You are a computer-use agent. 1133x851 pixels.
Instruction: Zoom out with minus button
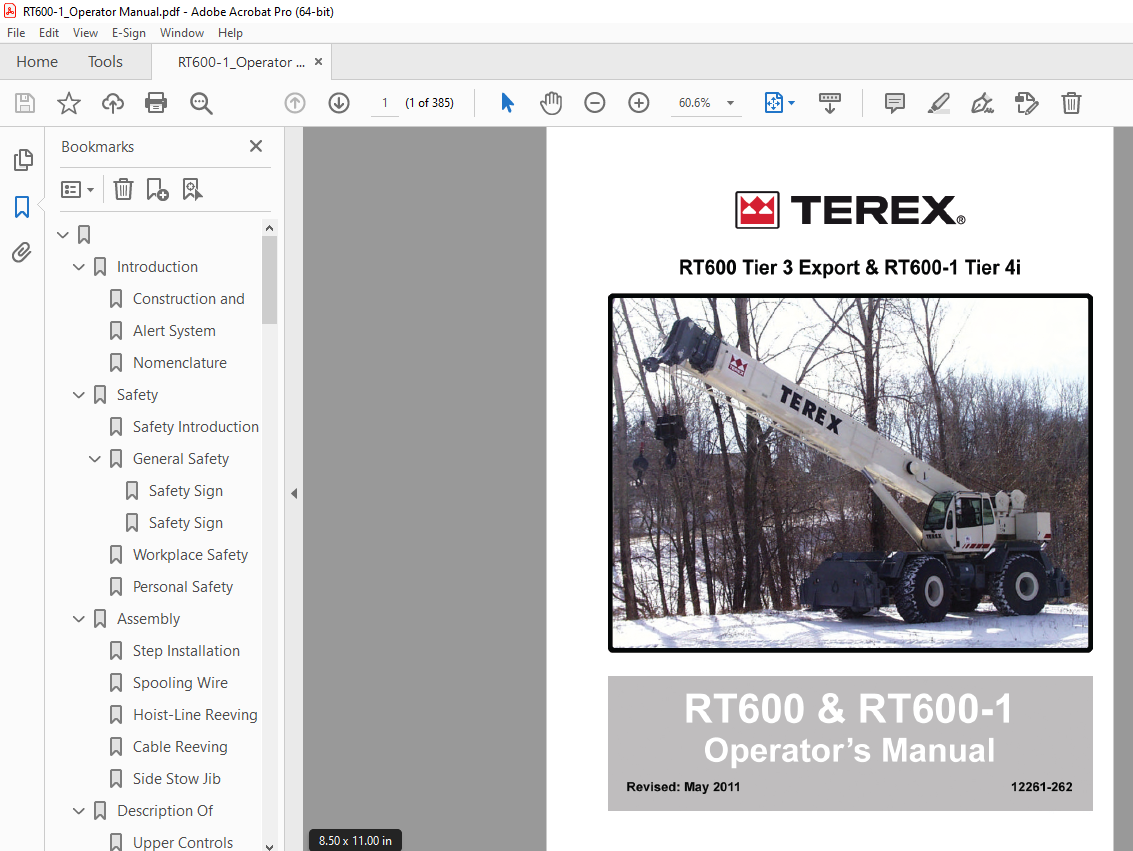(x=595, y=103)
